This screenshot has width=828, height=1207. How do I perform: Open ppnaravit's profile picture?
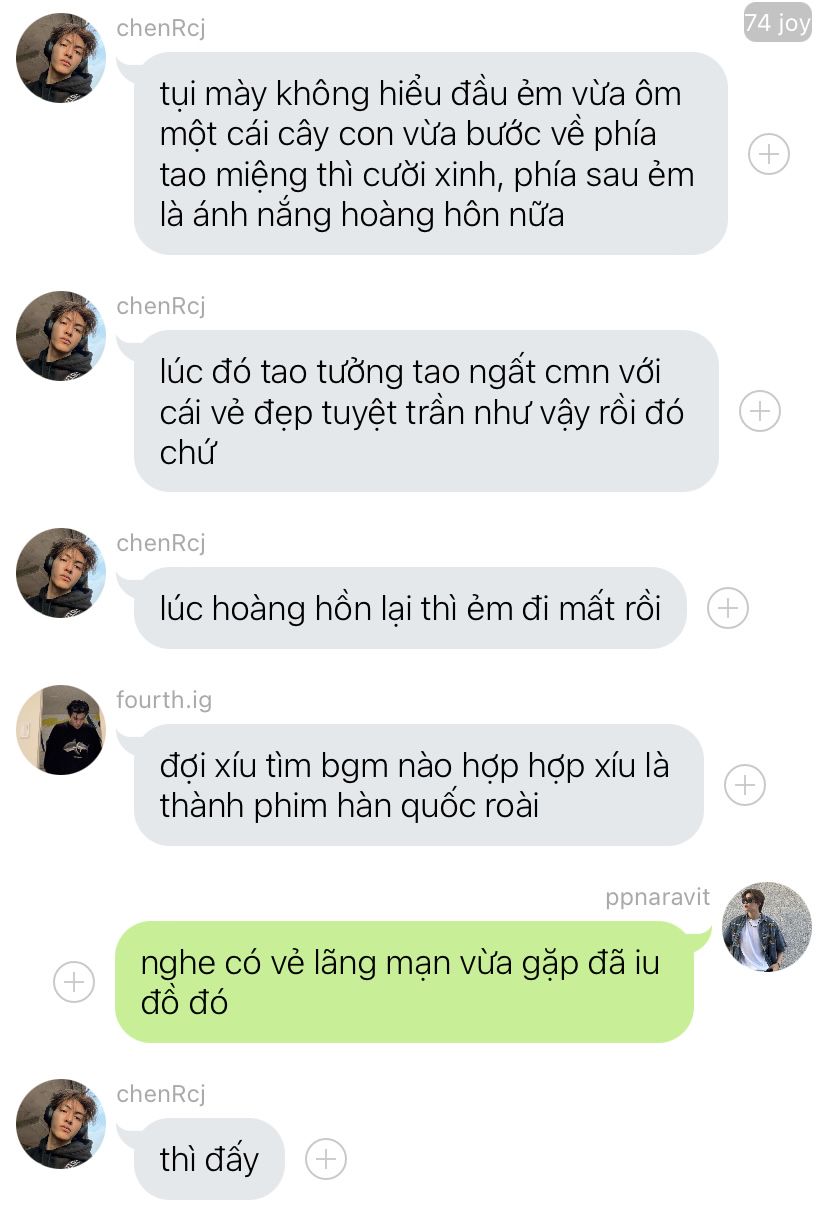tap(767, 927)
